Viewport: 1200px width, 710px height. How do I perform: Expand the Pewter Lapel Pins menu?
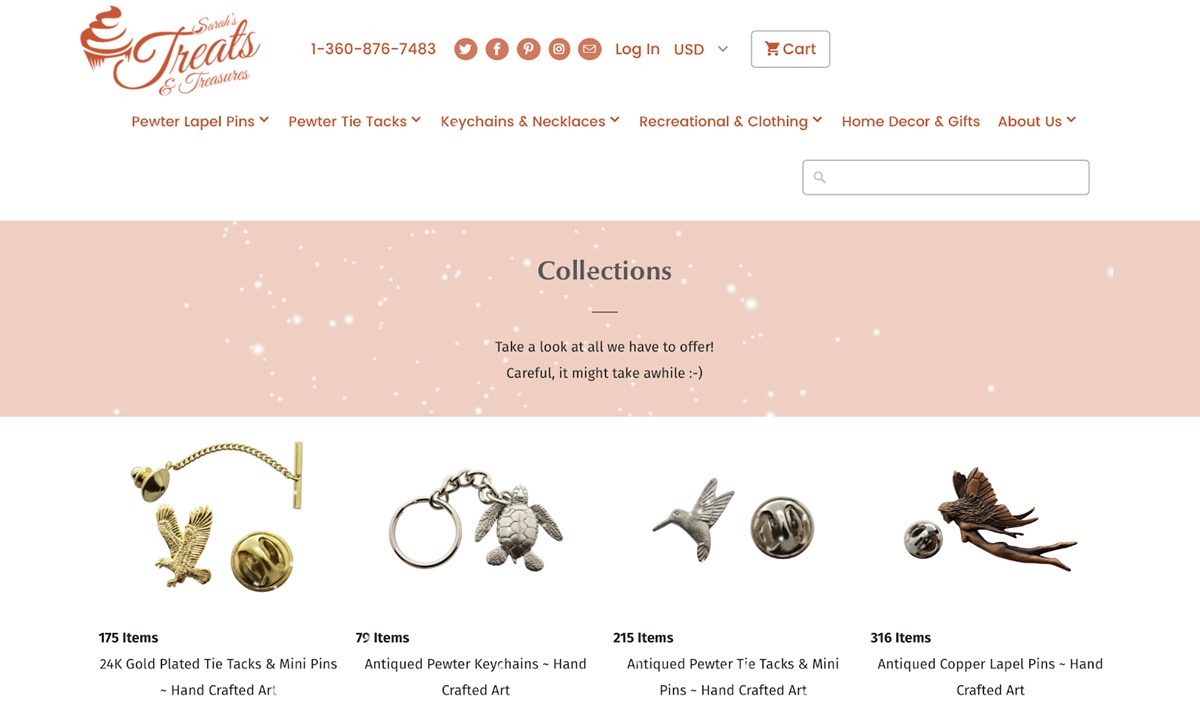(x=200, y=121)
